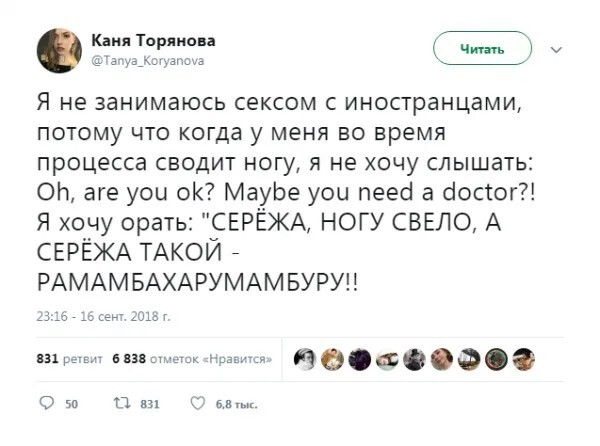Open the tweet options chevron menu
Viewport: 600px width, 446px height.
[556, 49]
